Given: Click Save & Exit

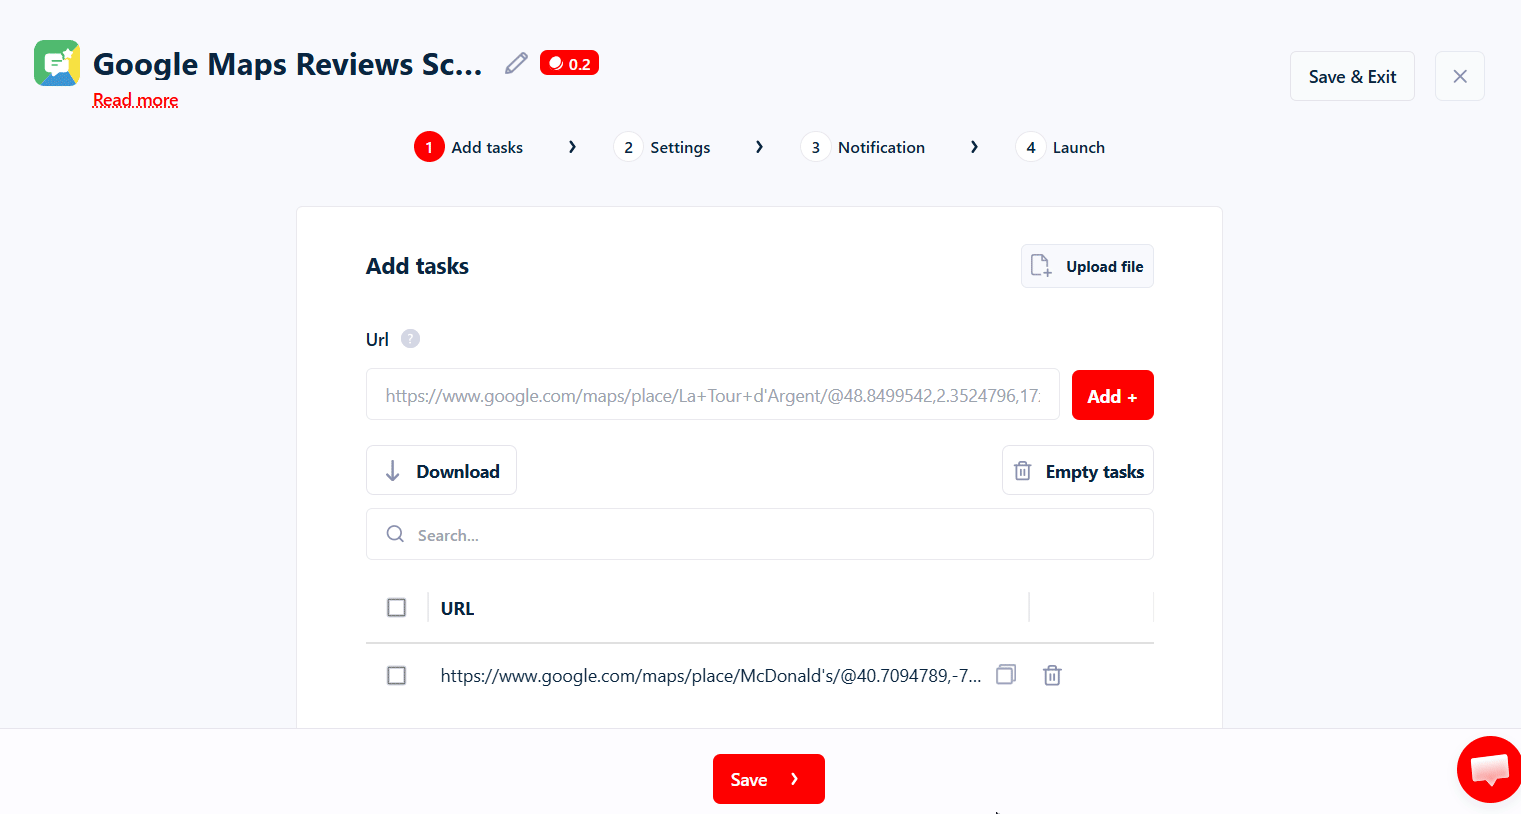Looking at the screenshot, I should 1352,76.
